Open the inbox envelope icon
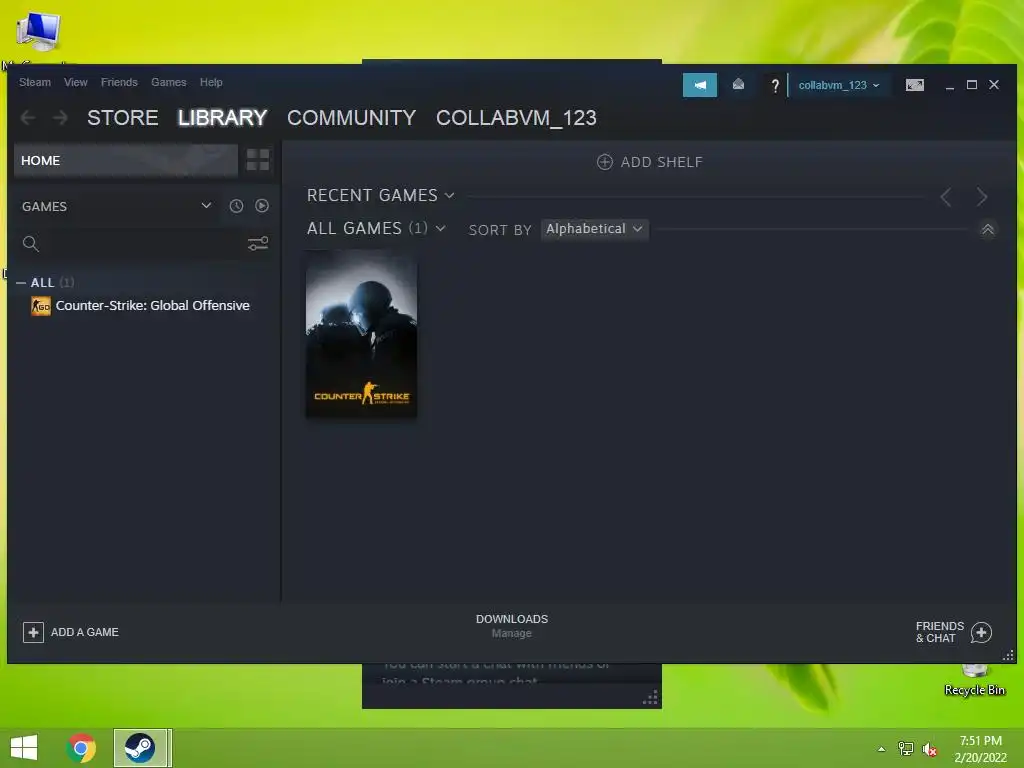Image resolution: width=1024 pixels, height=768 pixels. [x=739, y=84]
